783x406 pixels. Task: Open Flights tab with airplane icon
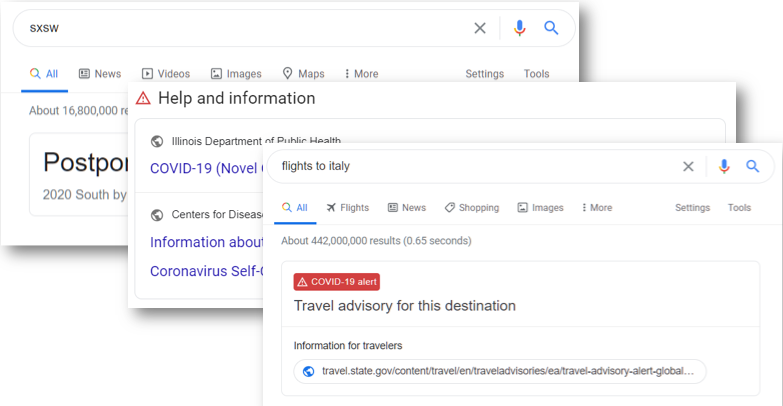348,208
